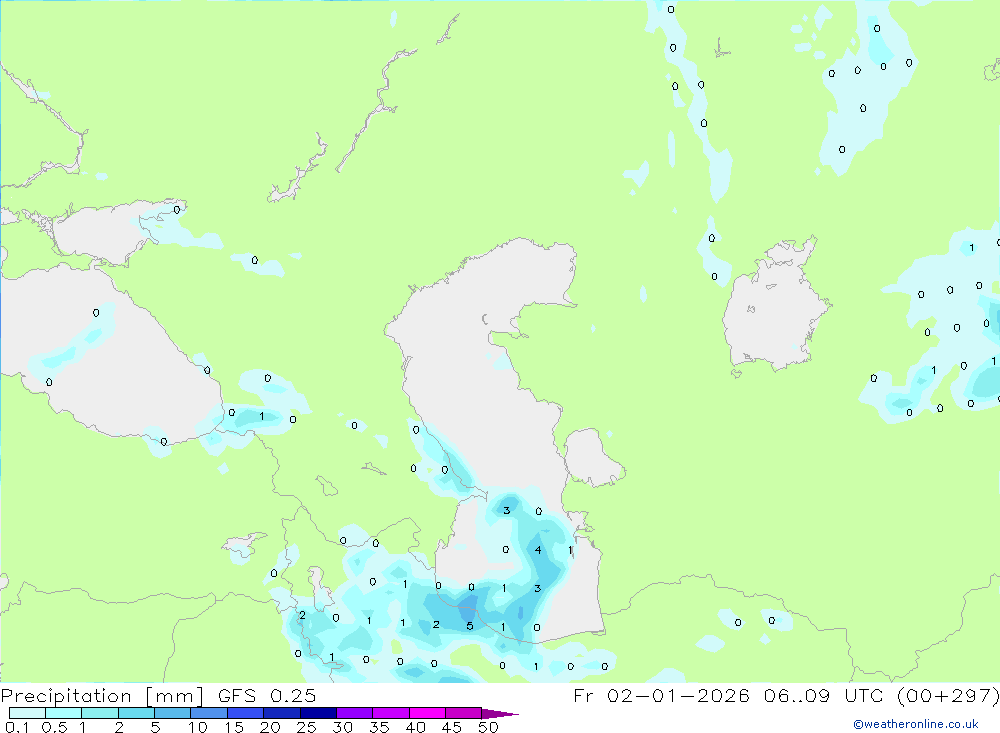Pick the 40 to 45 mm magenta swatch
Image resolution: width=1000 pixels, height=733 pixels.
coord(427,713)
